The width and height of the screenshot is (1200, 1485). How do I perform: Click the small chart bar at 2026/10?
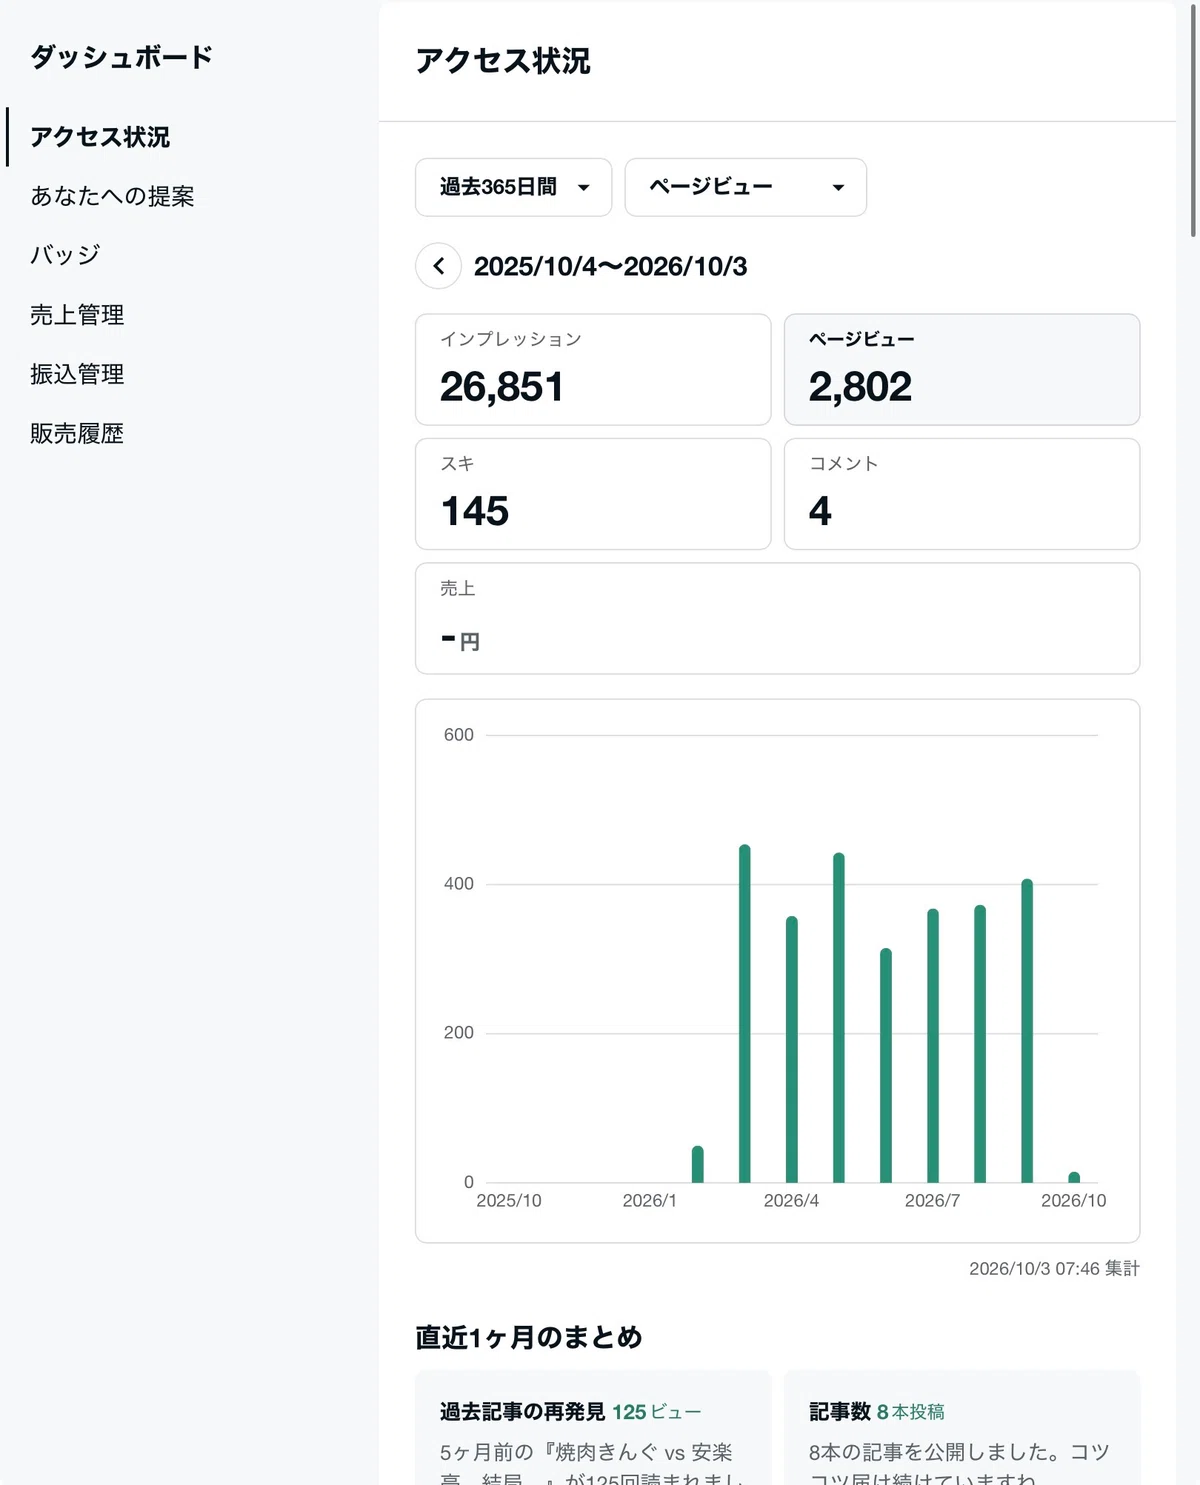tap(1074, 1178)
